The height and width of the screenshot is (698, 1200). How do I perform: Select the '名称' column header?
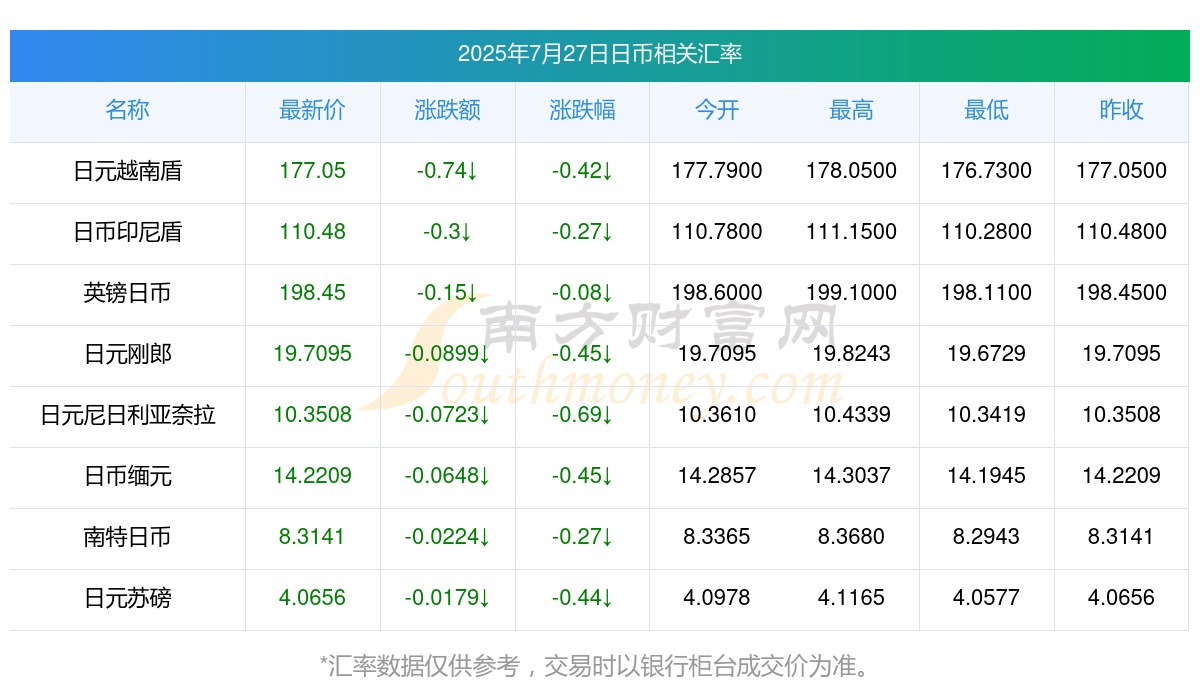128,110
